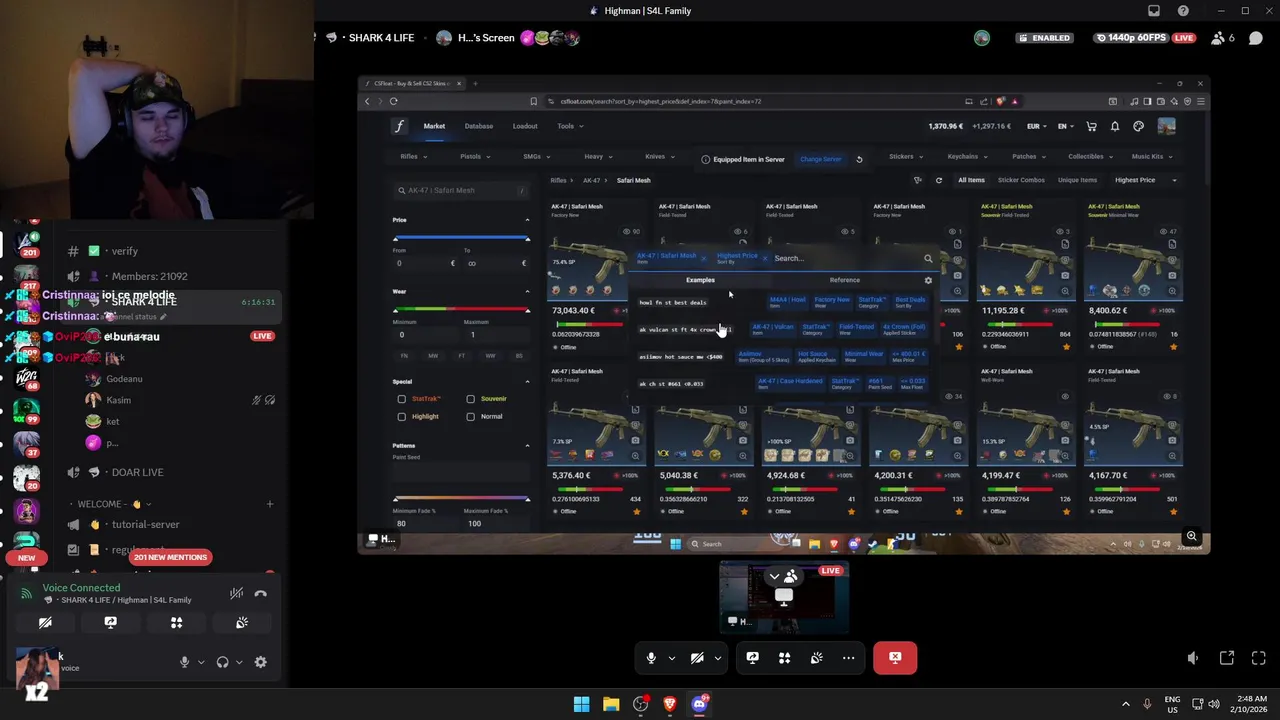Open soundboard icon in call controls
Viewport: 1280px width, 720px height.
point(816,658)
